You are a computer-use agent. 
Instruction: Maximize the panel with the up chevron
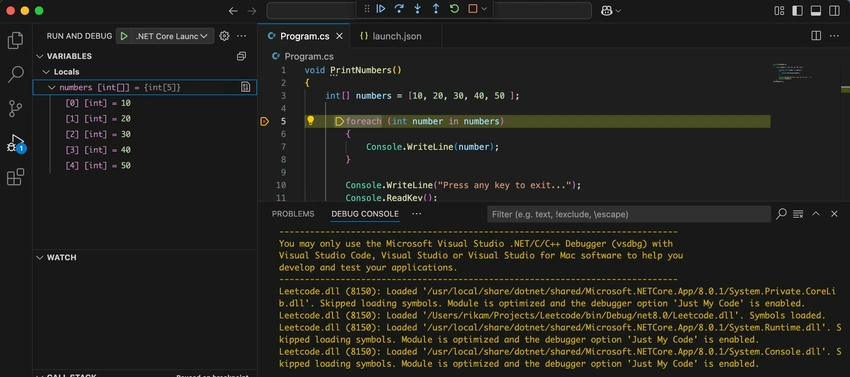click(816, 214)
